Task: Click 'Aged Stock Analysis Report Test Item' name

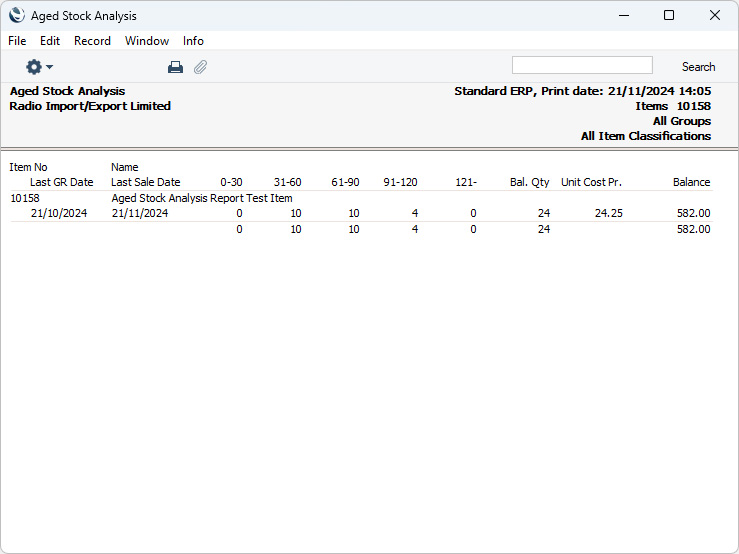Action: (x=202, y=198)
